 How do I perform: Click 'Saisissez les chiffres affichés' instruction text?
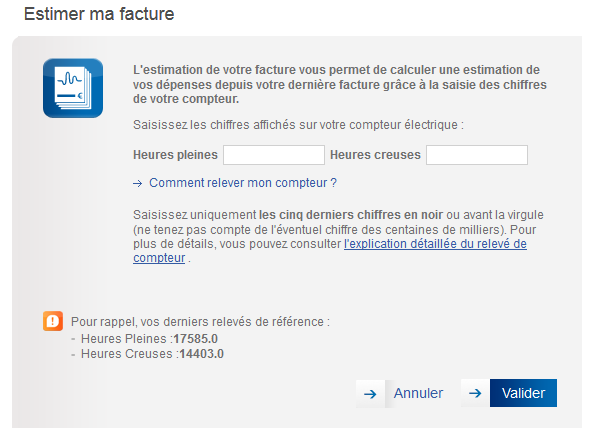(298, 125)
